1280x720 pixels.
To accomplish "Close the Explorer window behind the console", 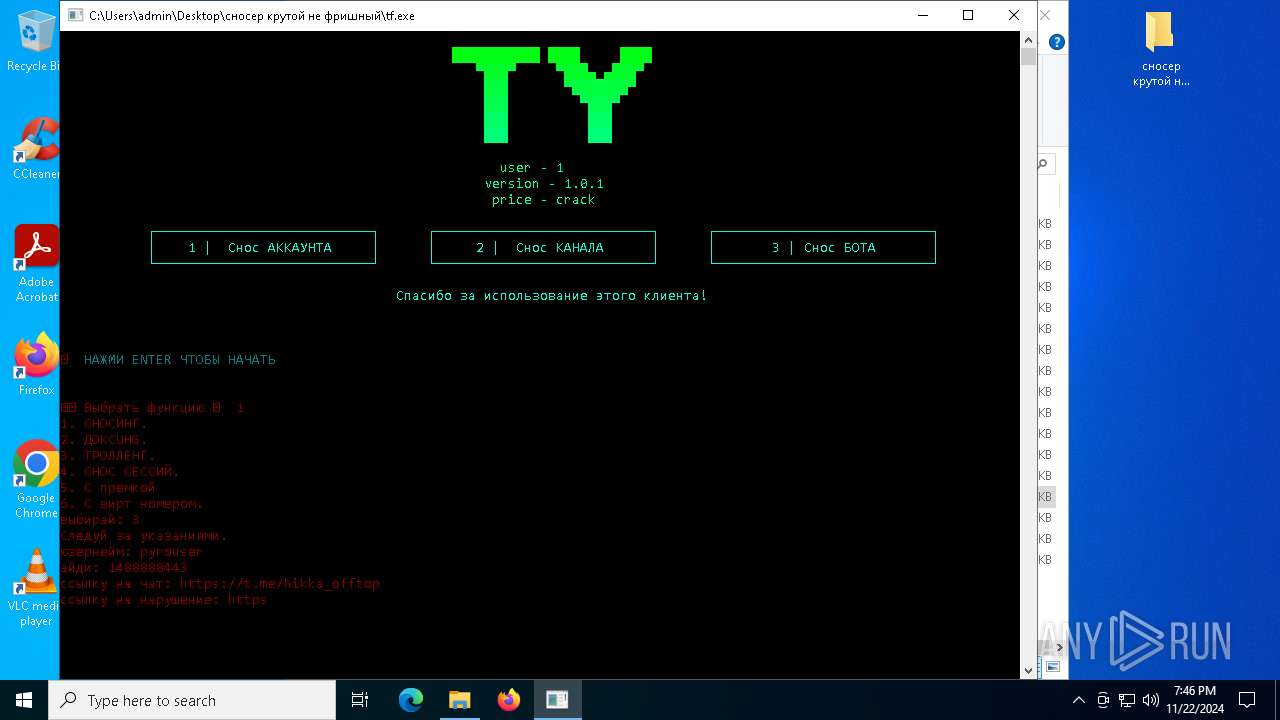I will tap(1046, 15).
